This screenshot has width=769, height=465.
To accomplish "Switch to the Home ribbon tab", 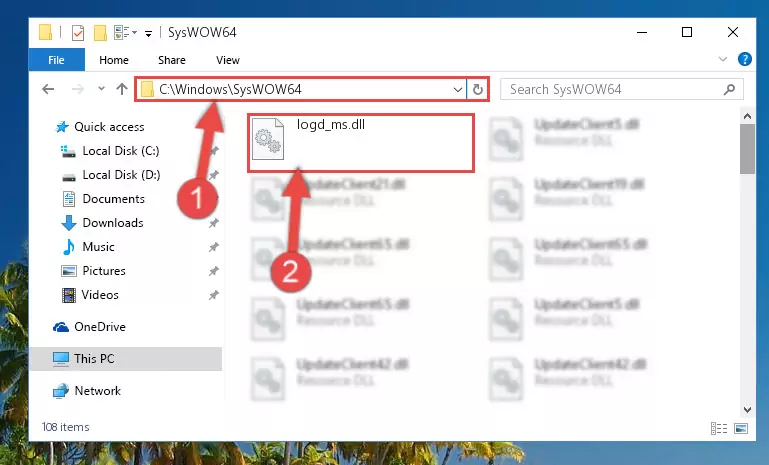I will [114, 60].
